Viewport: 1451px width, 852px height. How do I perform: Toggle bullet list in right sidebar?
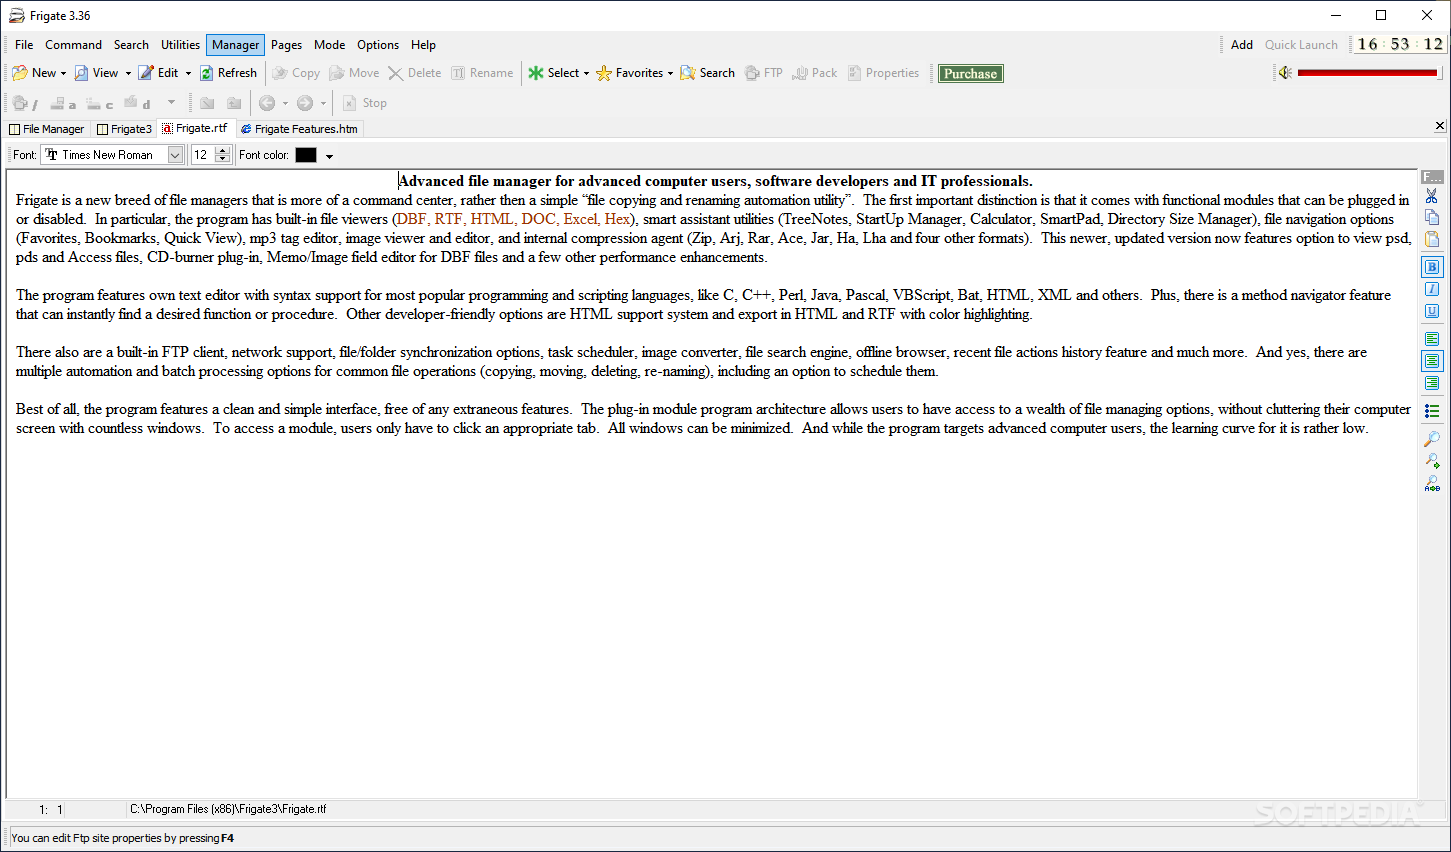tap(1432, 411)
